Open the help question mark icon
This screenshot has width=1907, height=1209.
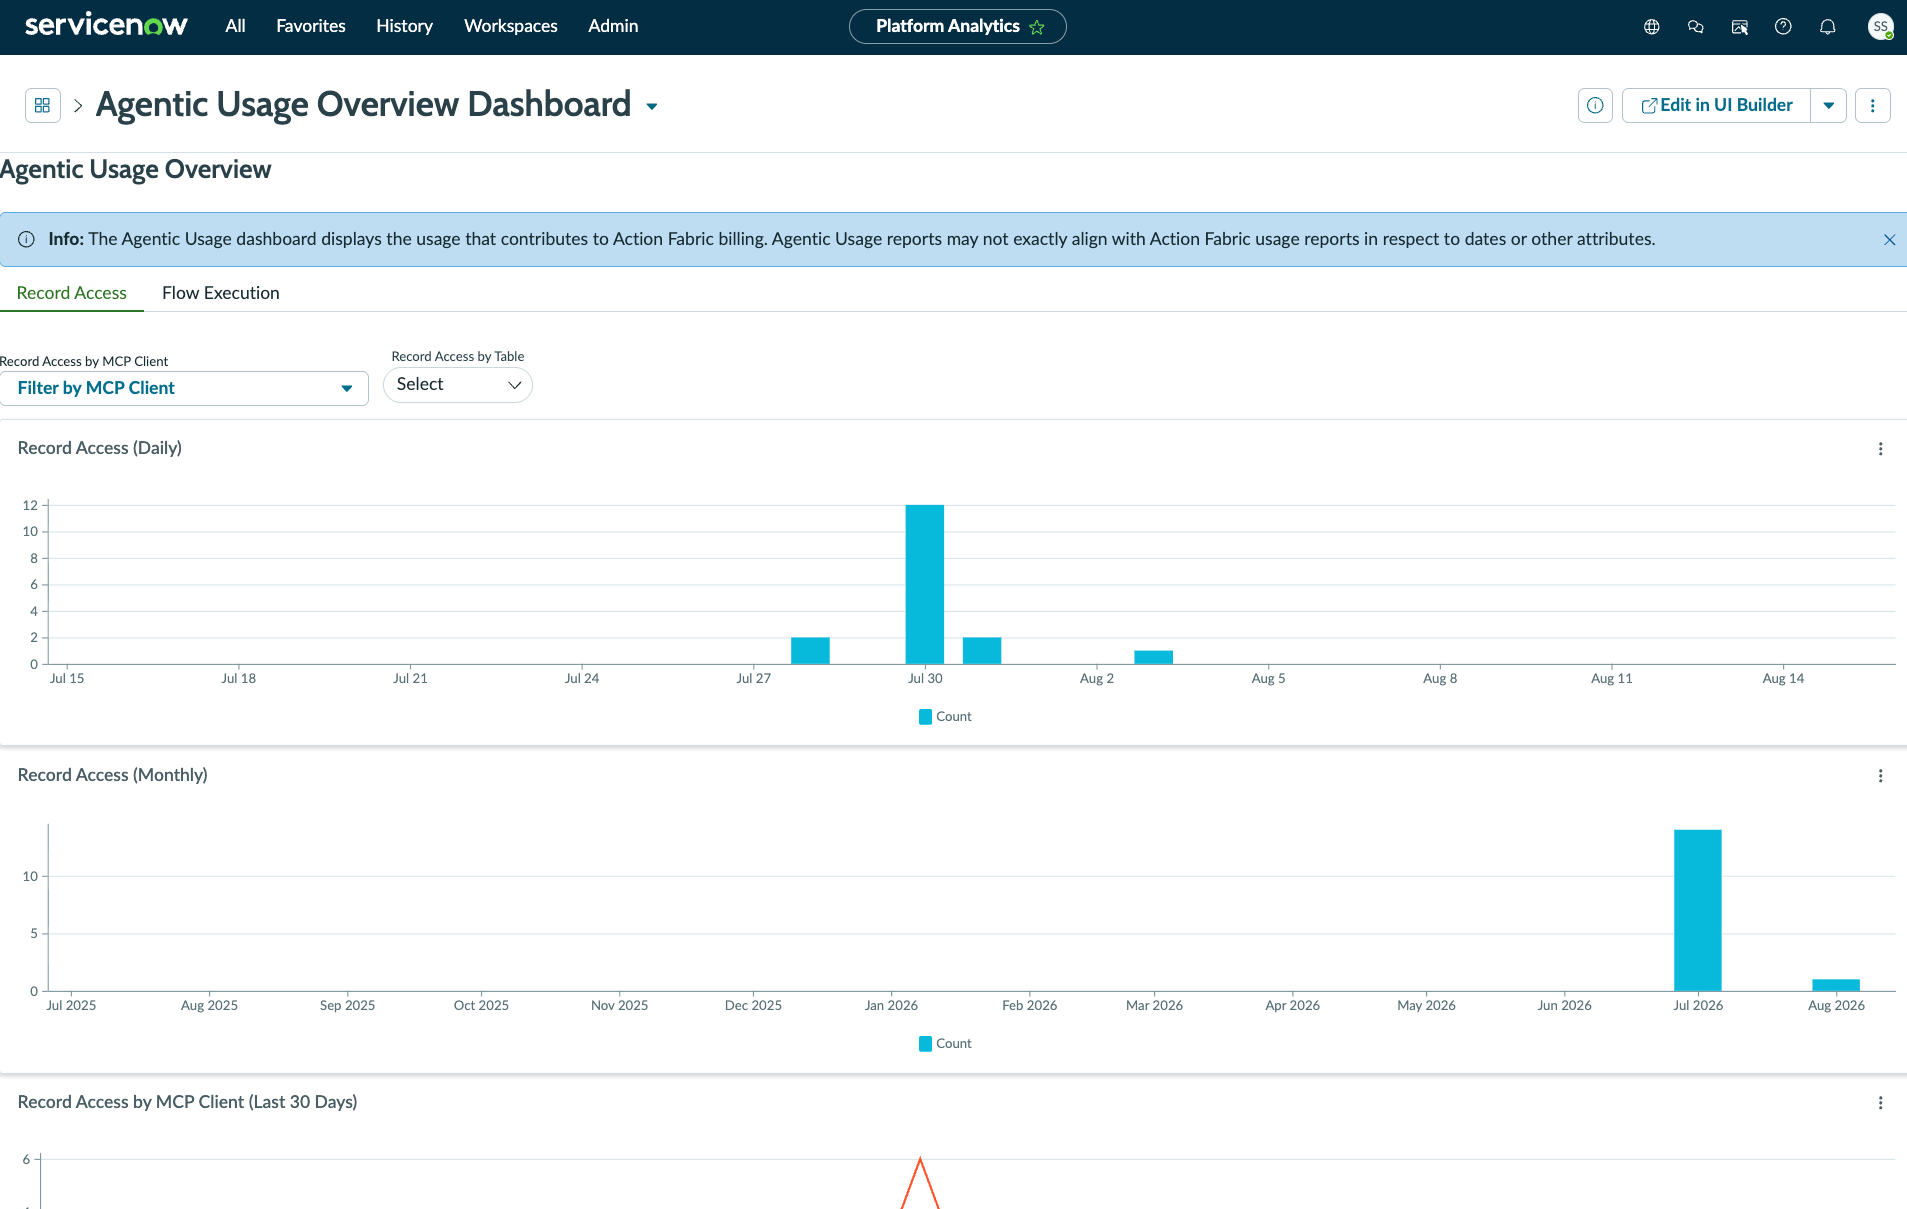[x=1783, y=27]
